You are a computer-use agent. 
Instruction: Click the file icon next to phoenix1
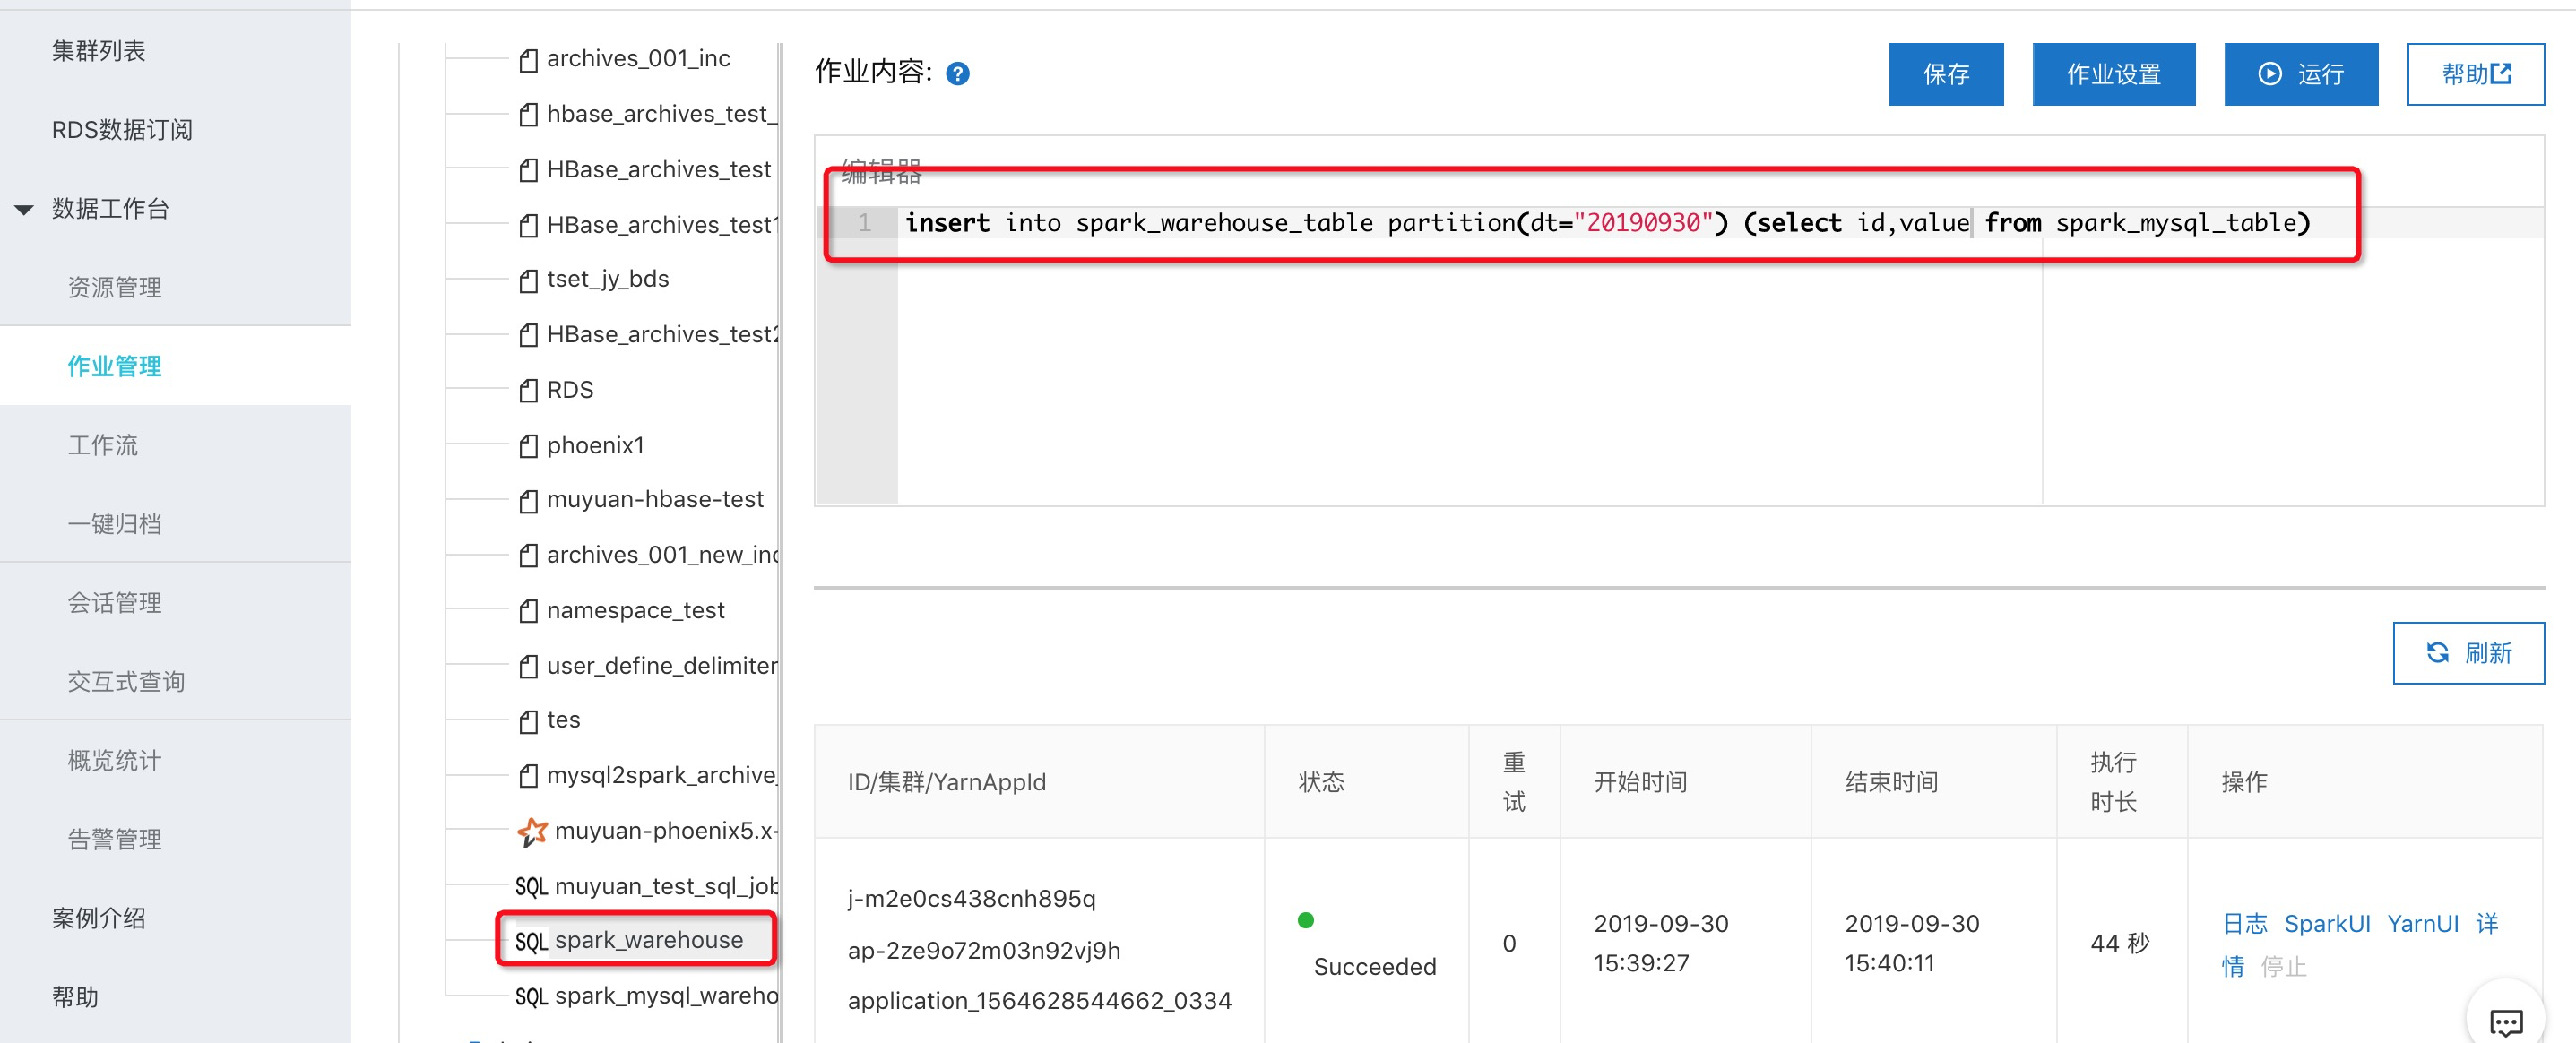529,446
